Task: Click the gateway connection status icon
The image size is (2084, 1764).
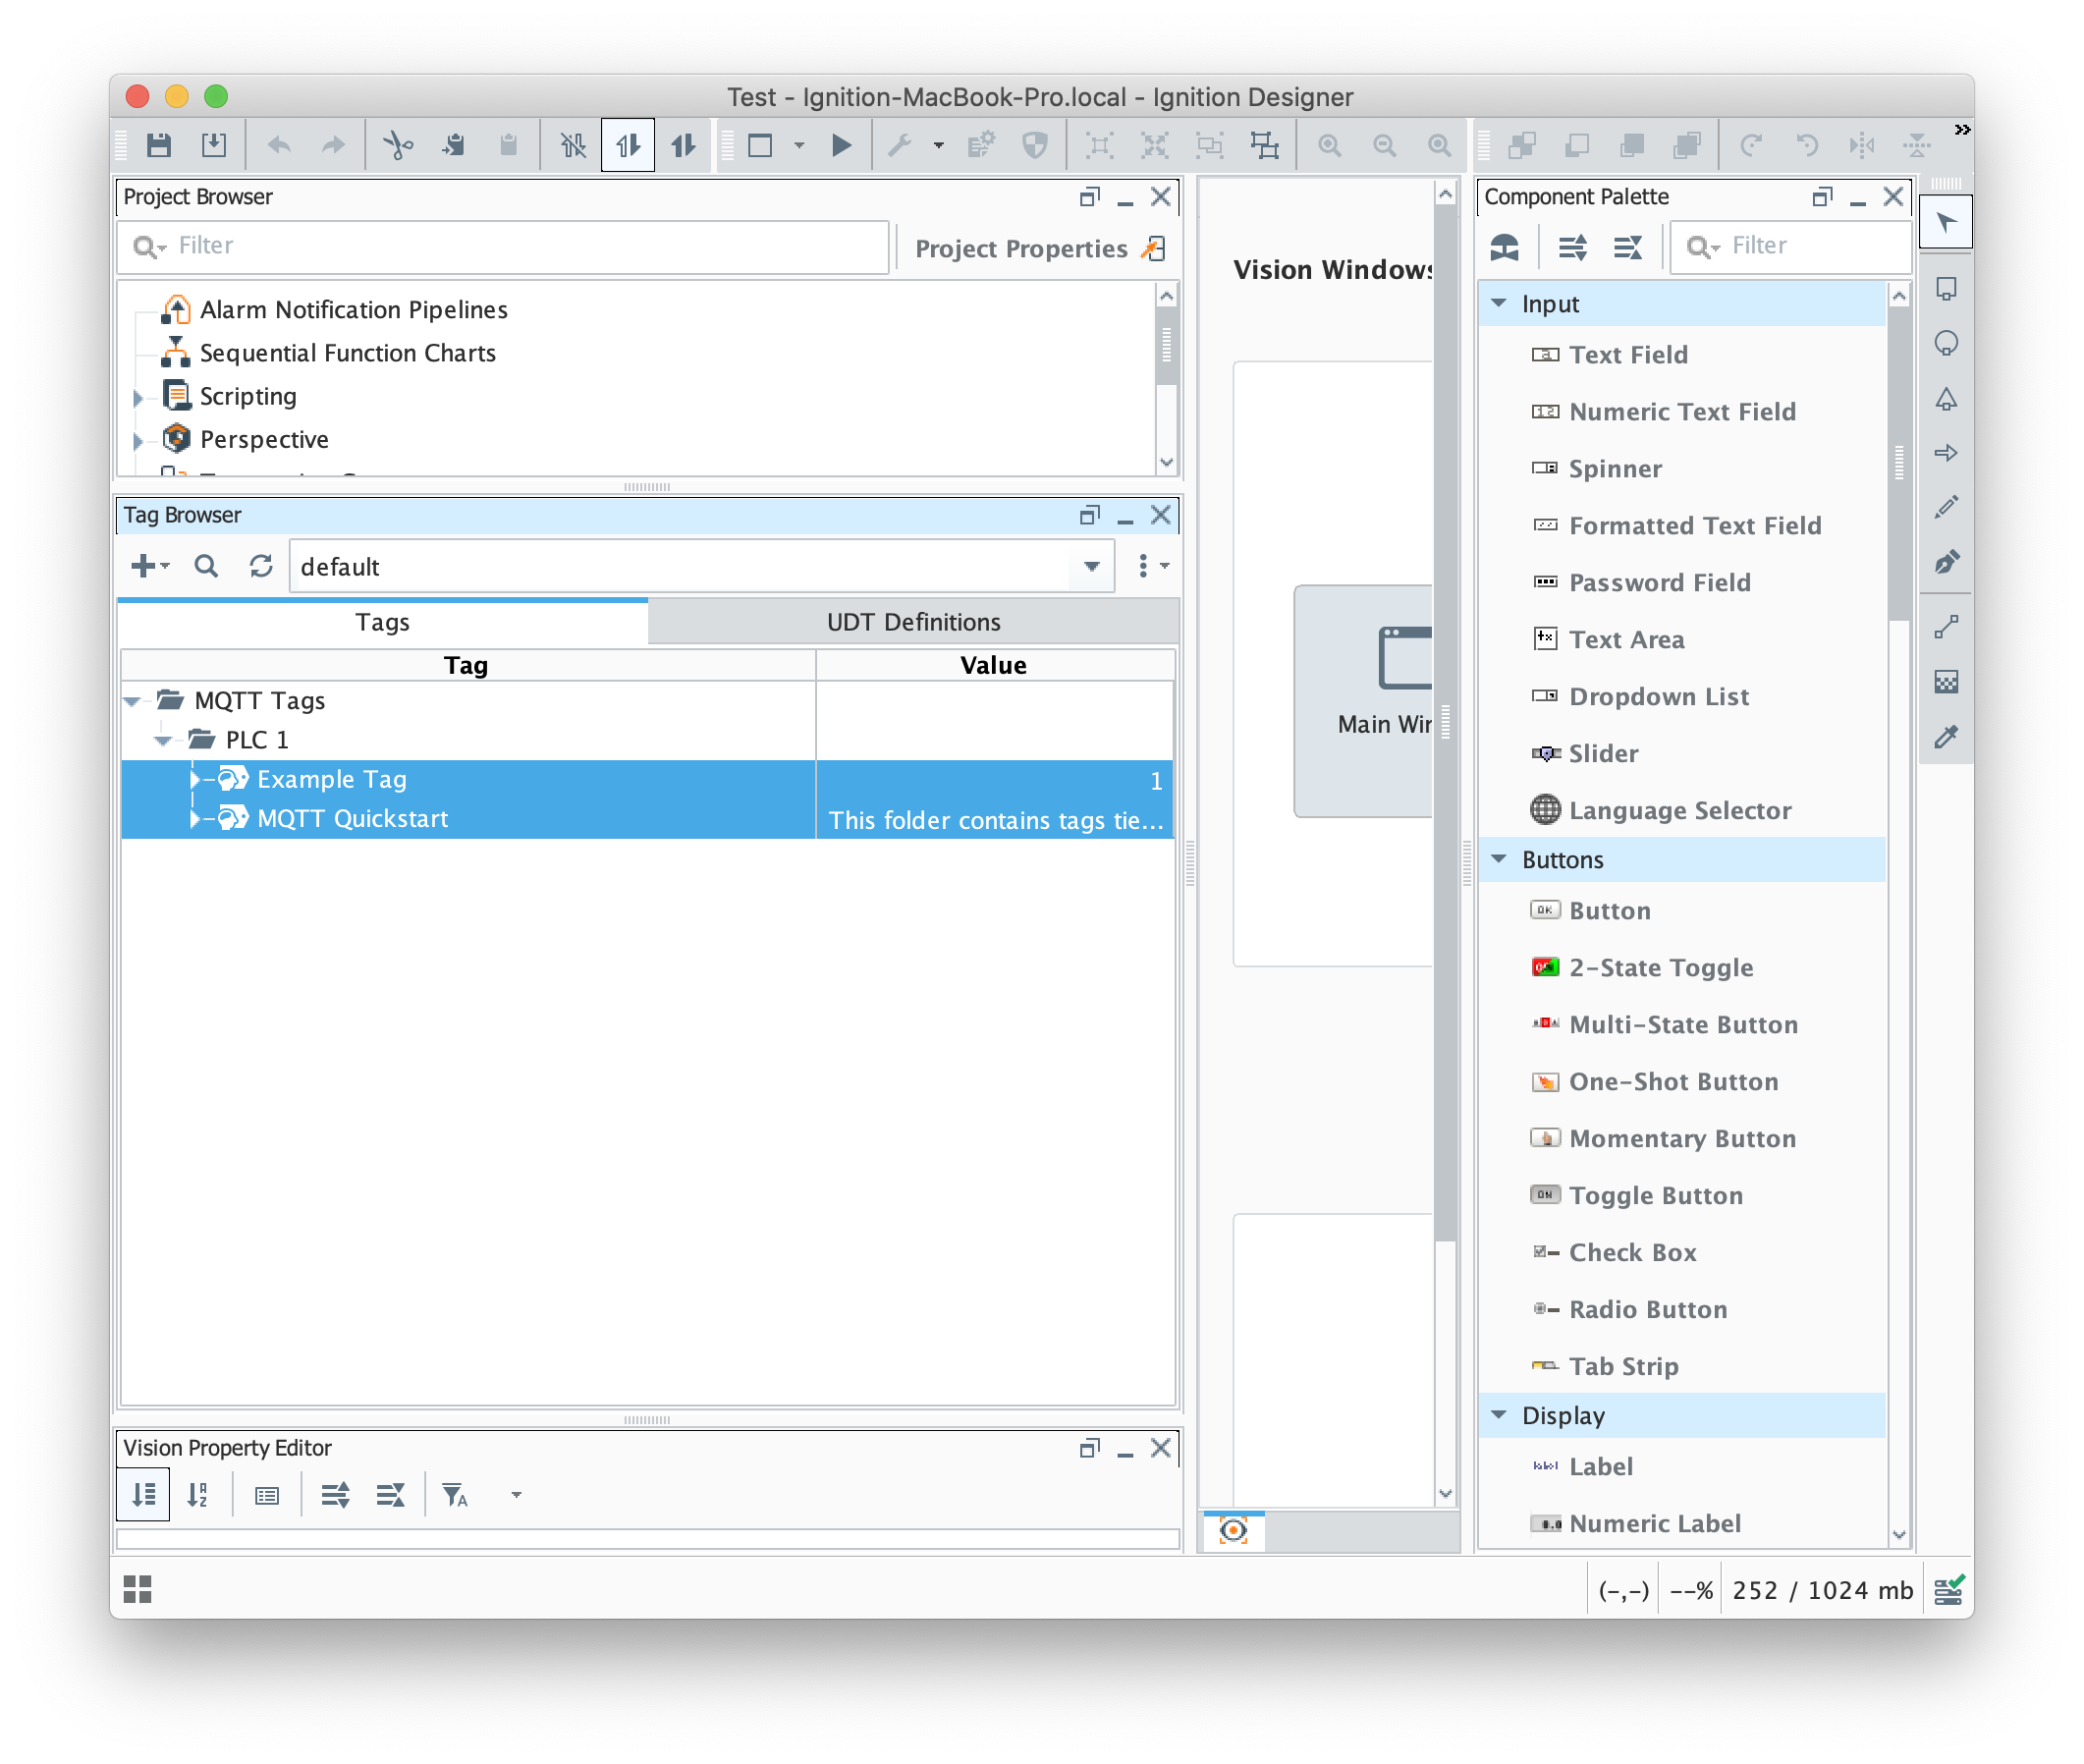Action: [1948, 1589]
